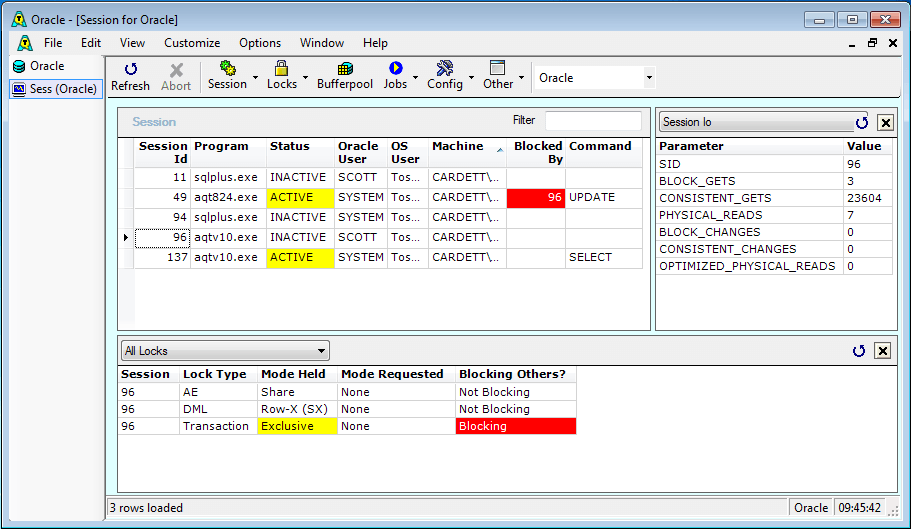Viewport: 911px width, 529px height.
Task: Click the SELECT command cell
Action: click(x=604, y=257)
